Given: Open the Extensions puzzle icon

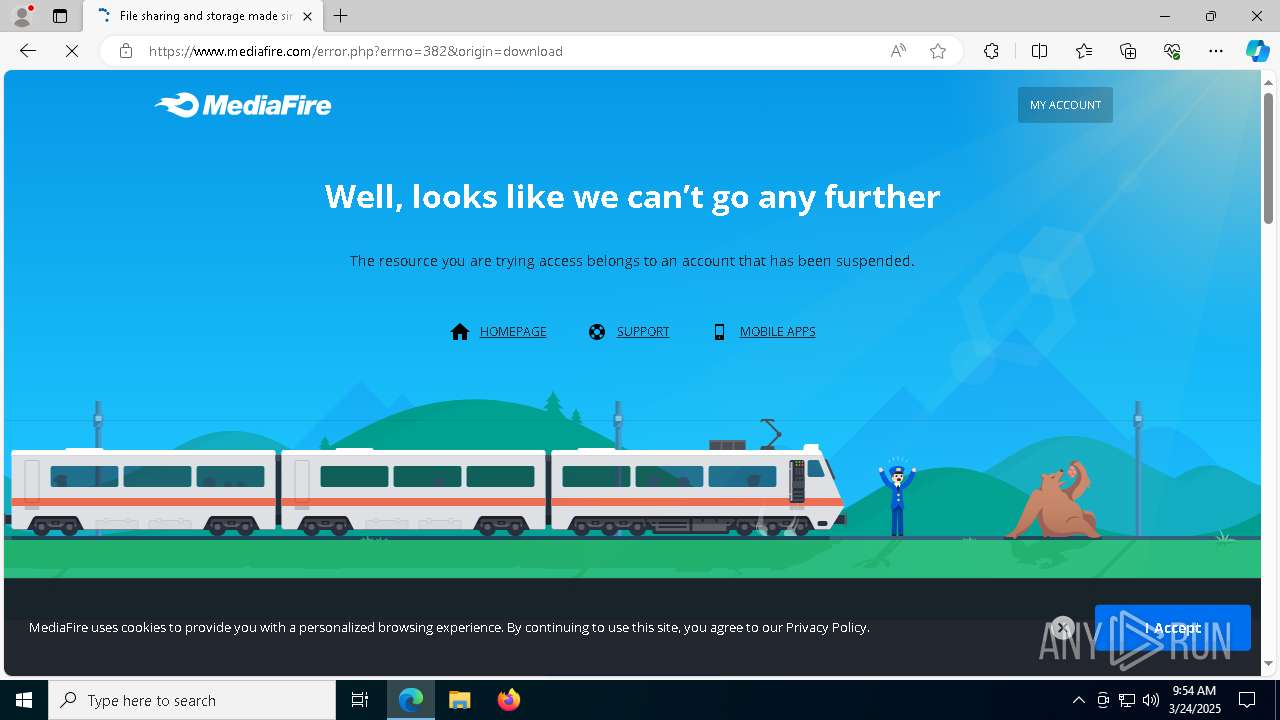Looking at the screenshot, I should point(991,51).
